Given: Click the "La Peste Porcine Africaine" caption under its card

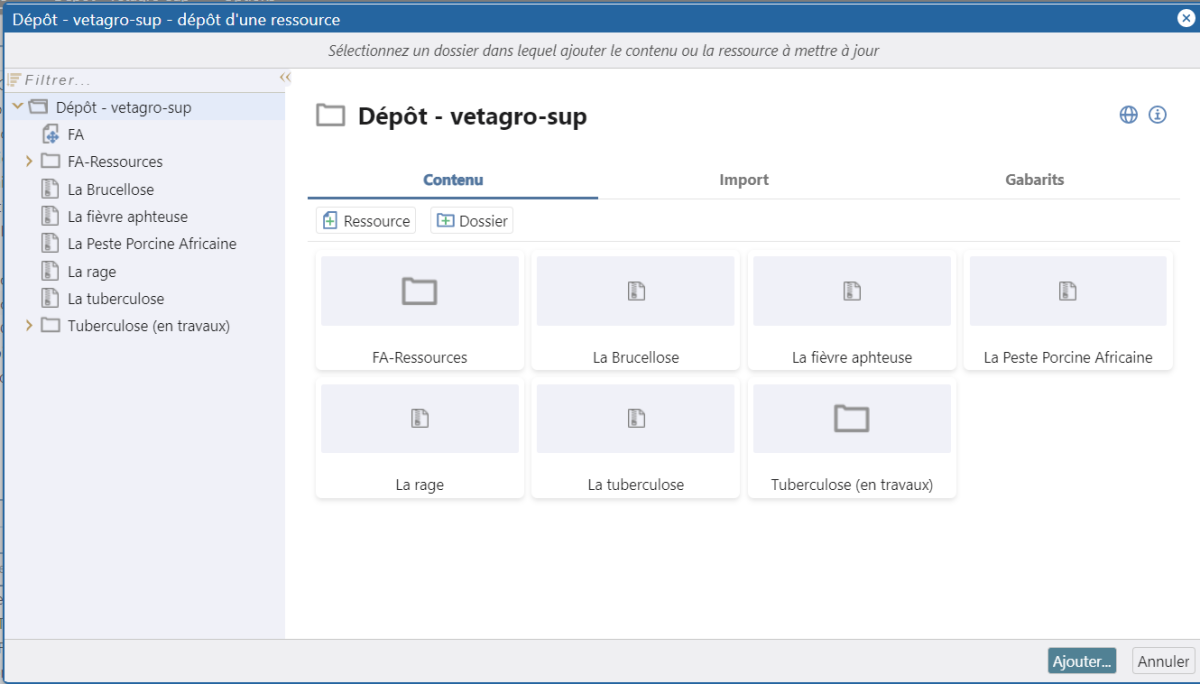Looking at the screenshot, I should point(1068,357).
